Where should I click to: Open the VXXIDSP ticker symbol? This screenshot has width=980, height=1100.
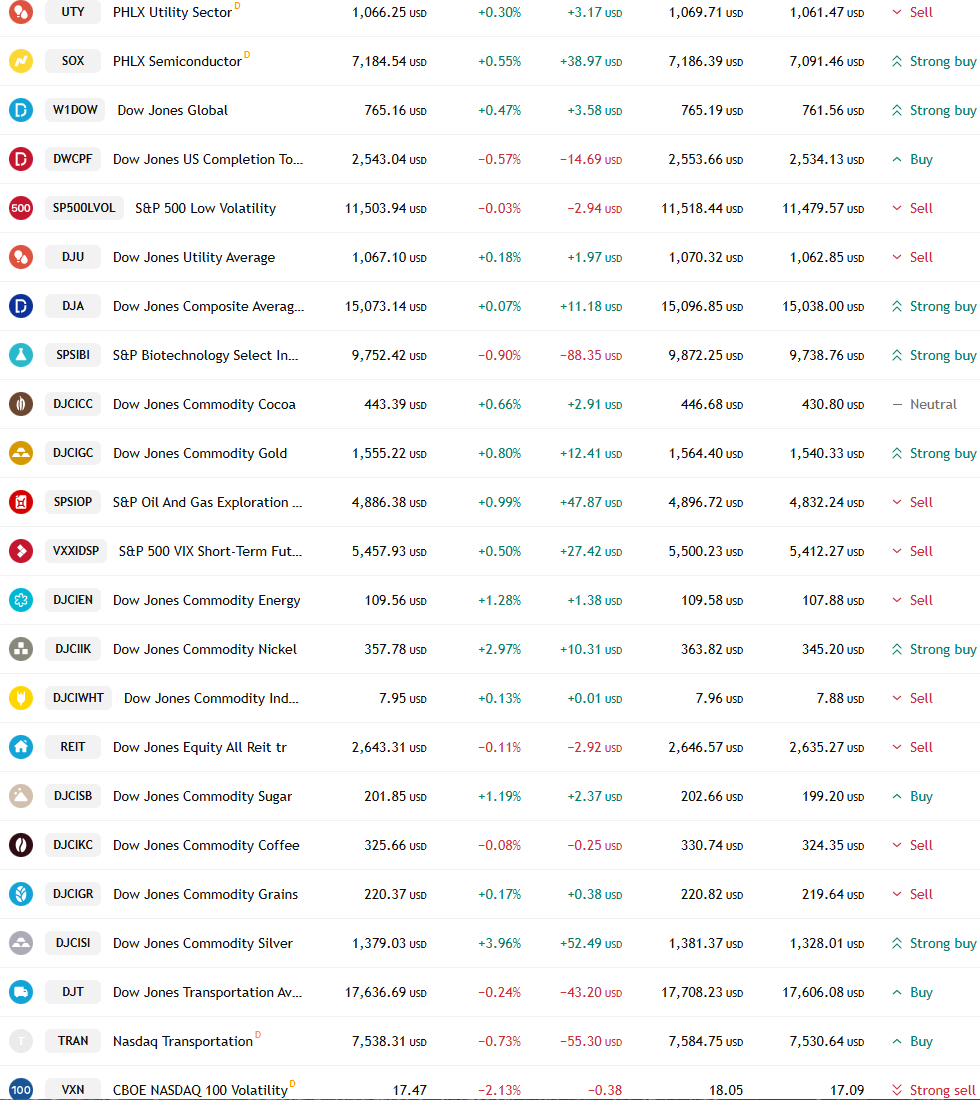[76, 551]
